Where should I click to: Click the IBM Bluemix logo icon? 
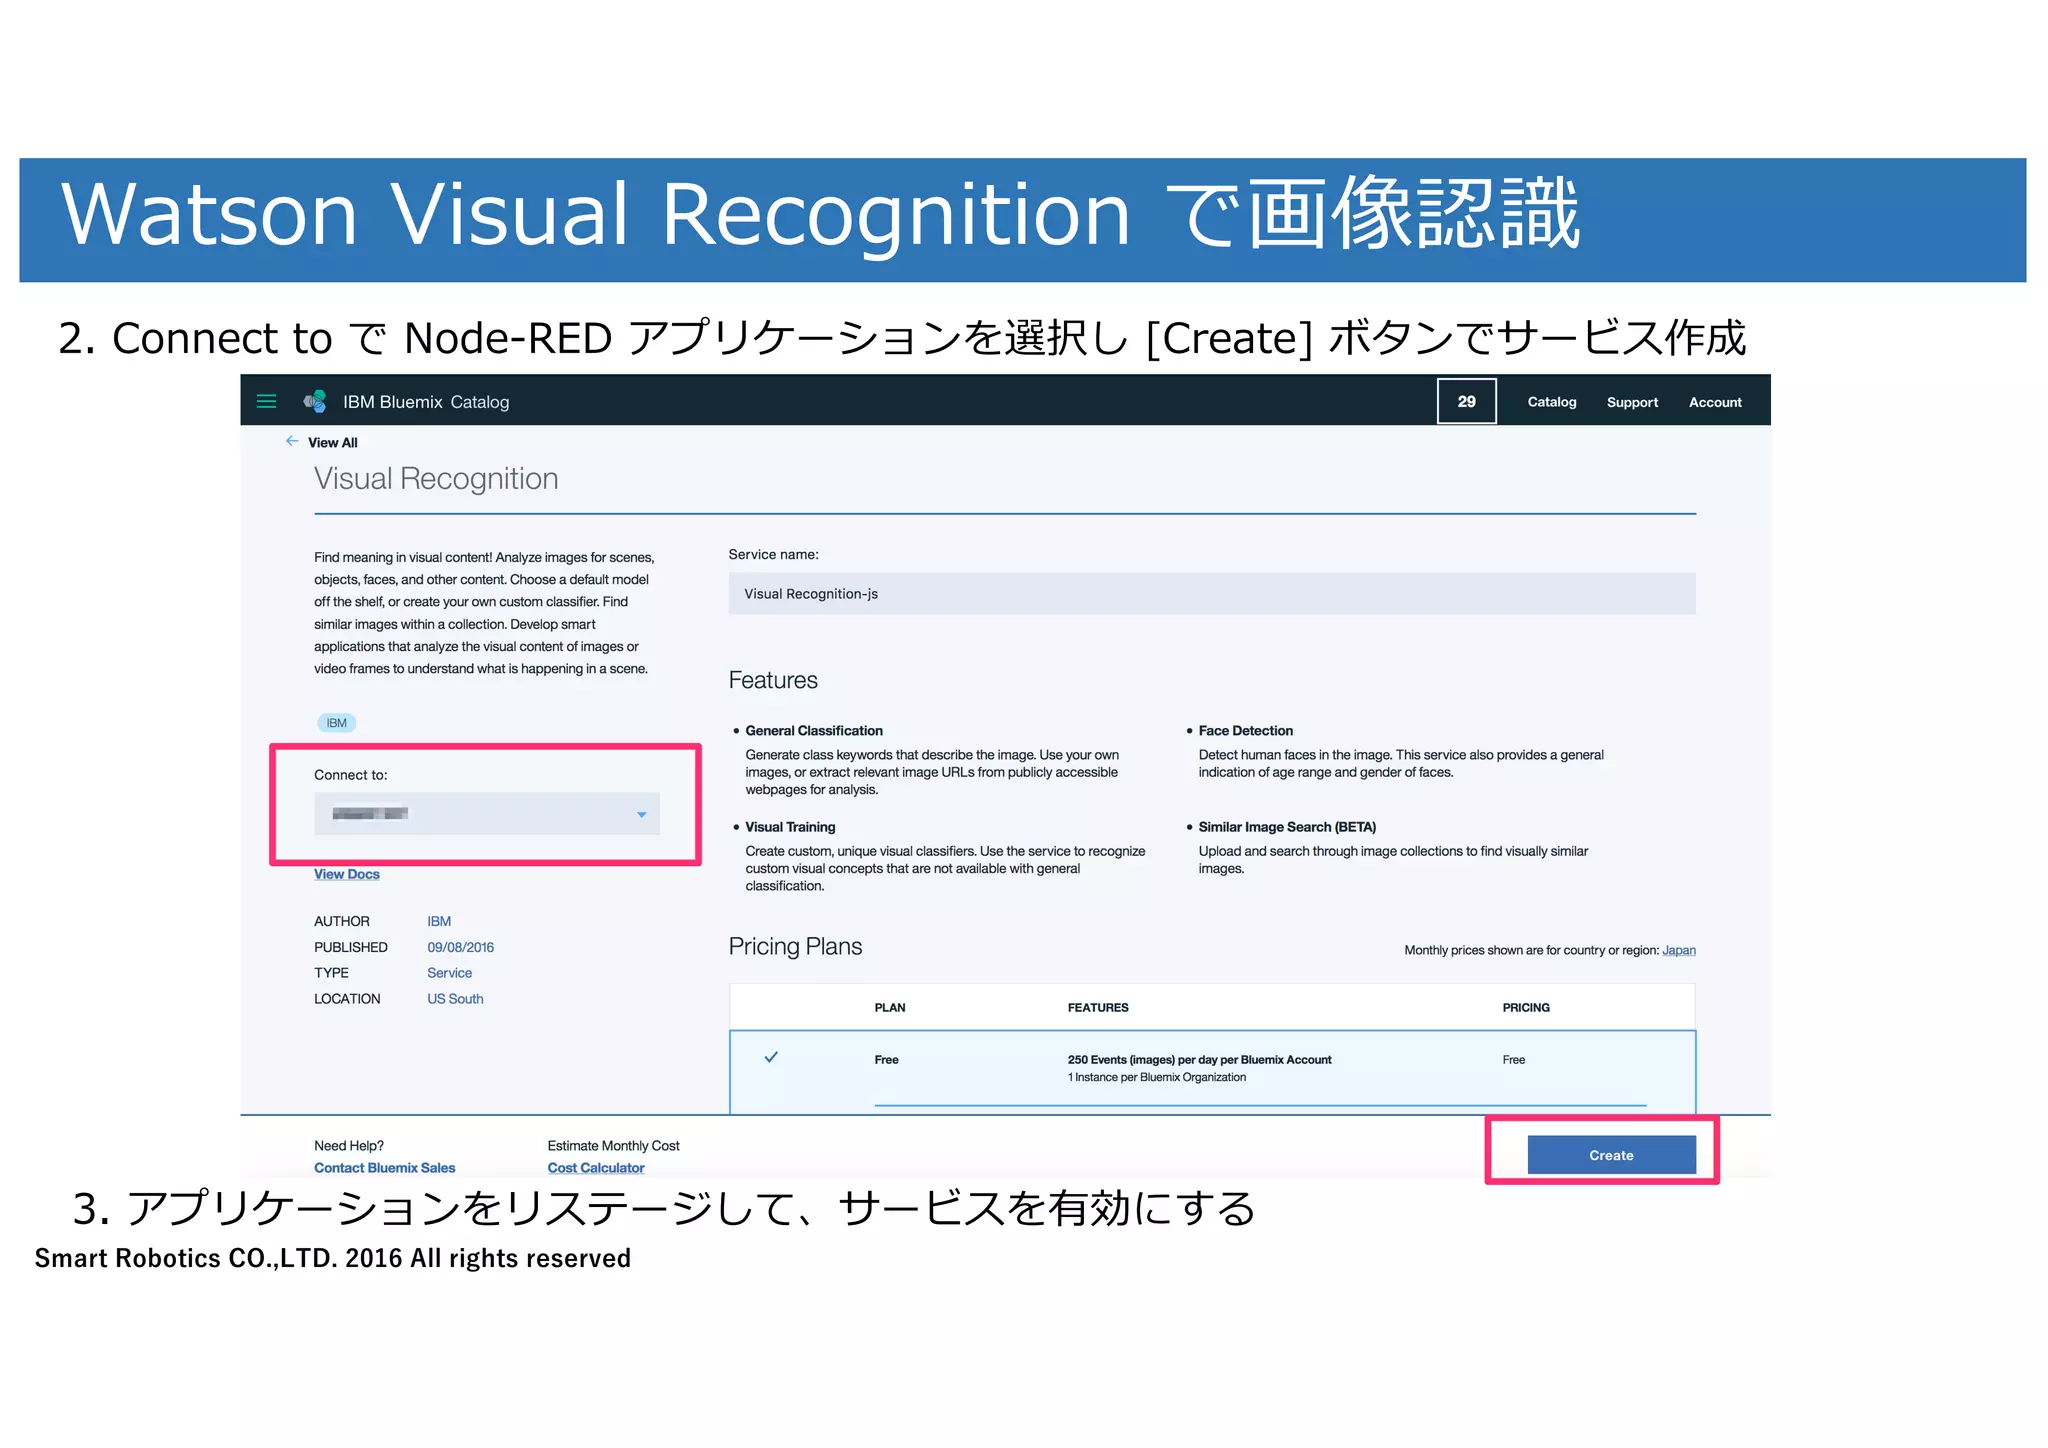tap(315, 401)
